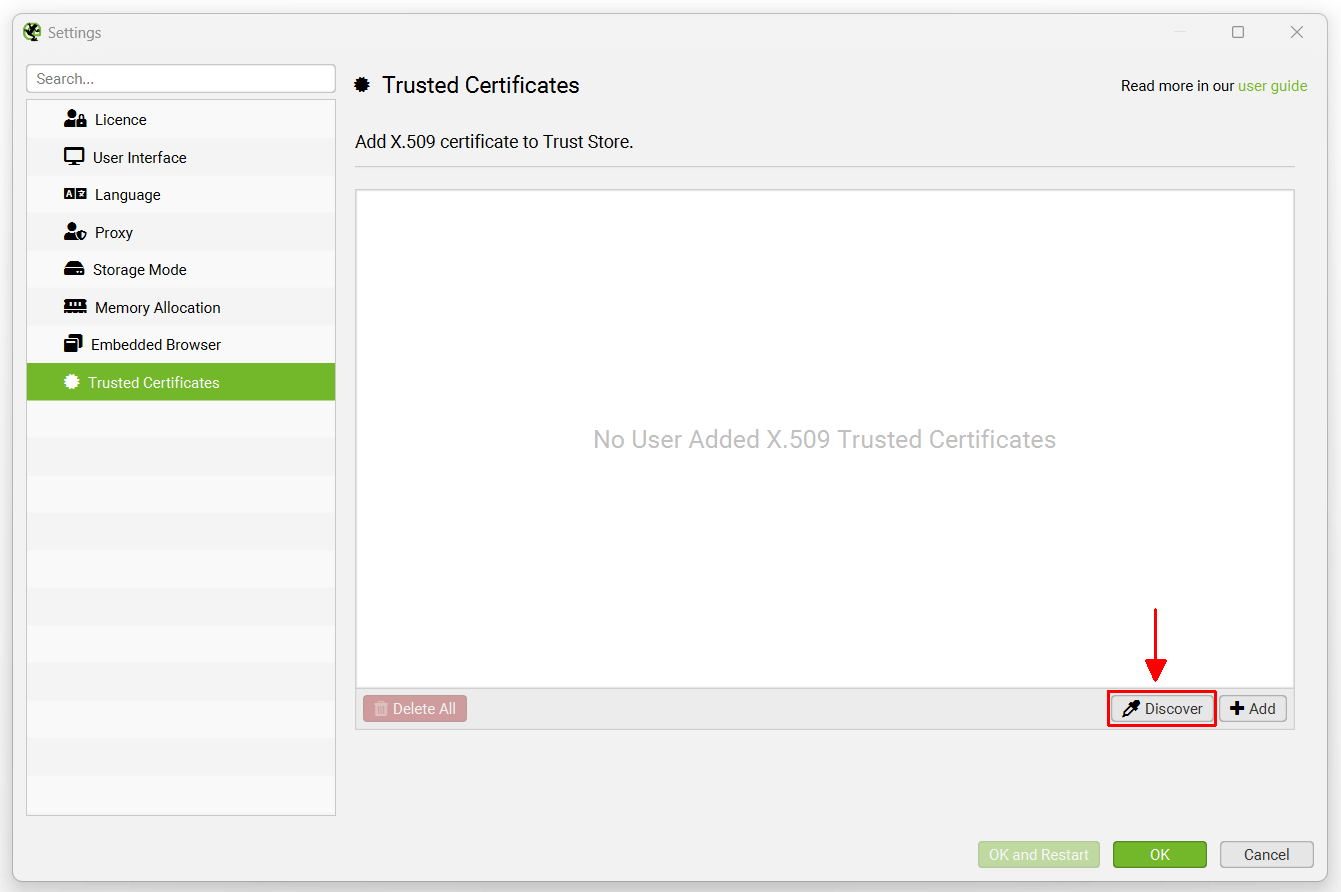Image resolution: width=1341 pixels, height=892 pixels.
Task: Switch to the User Interface settings section
Action: pos(141,157)
